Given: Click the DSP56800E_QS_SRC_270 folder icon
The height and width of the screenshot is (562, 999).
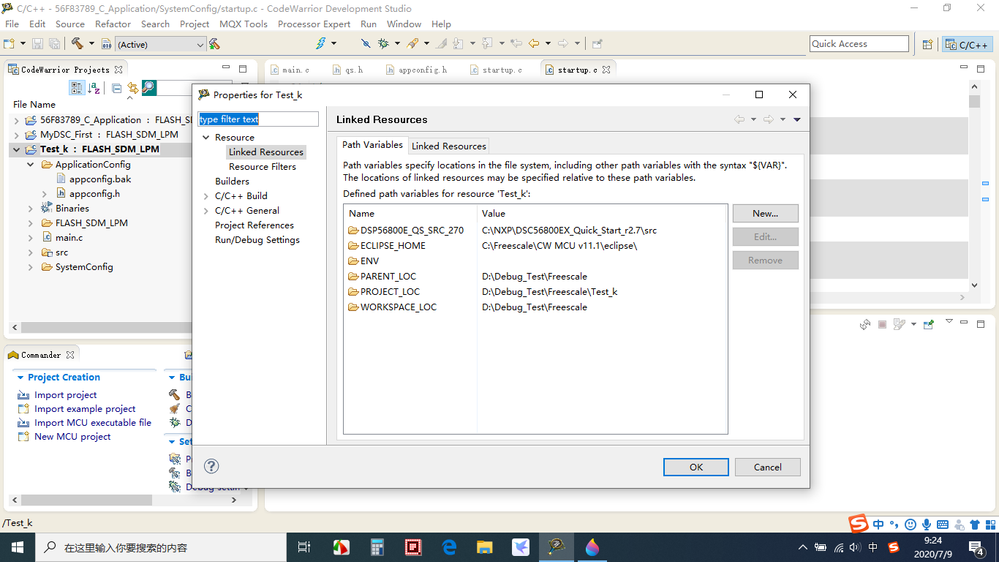Looking at the screenshot, I should (x=353, y=230).
